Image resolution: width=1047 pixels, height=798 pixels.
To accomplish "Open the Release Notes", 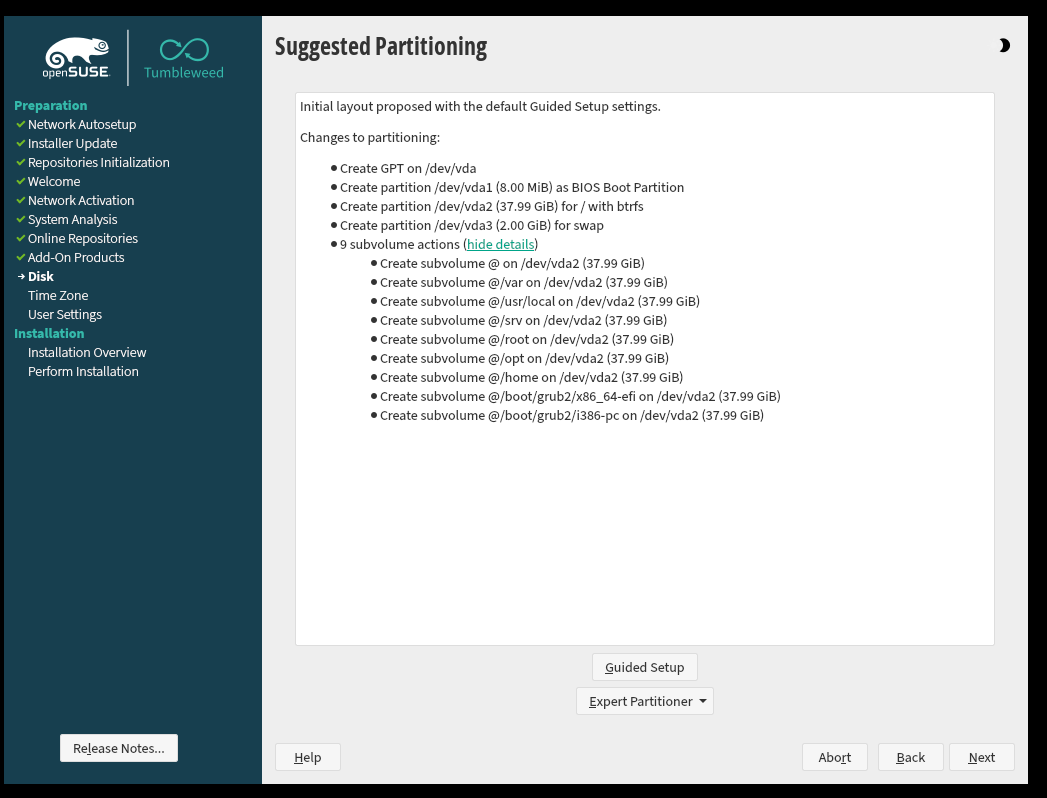I will coord(118,748).
